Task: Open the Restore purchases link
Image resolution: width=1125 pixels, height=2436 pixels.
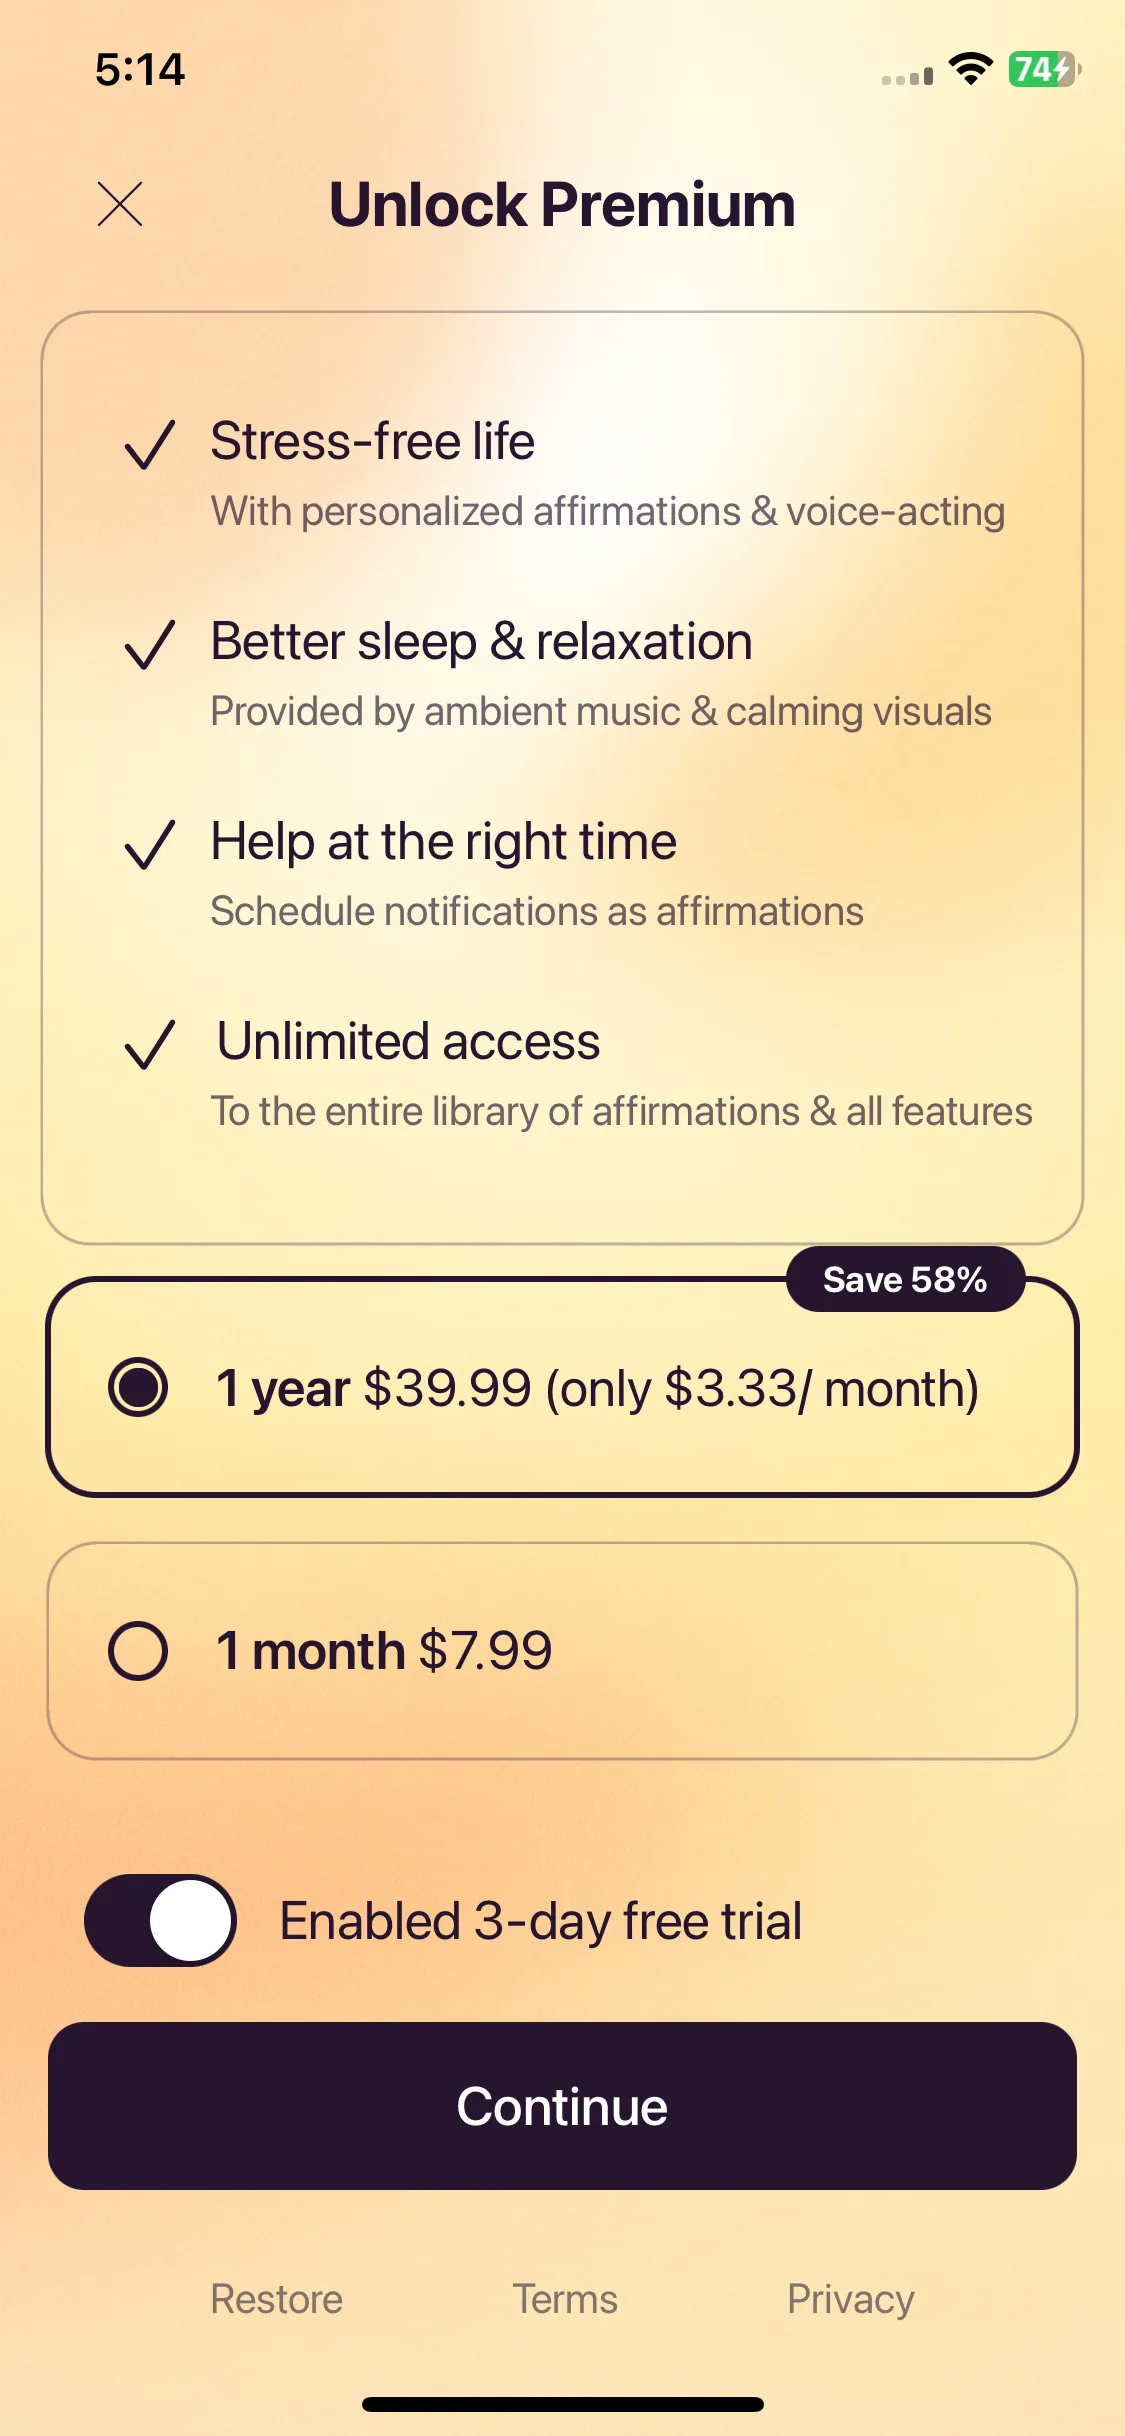Action: tap(277, 2299)
